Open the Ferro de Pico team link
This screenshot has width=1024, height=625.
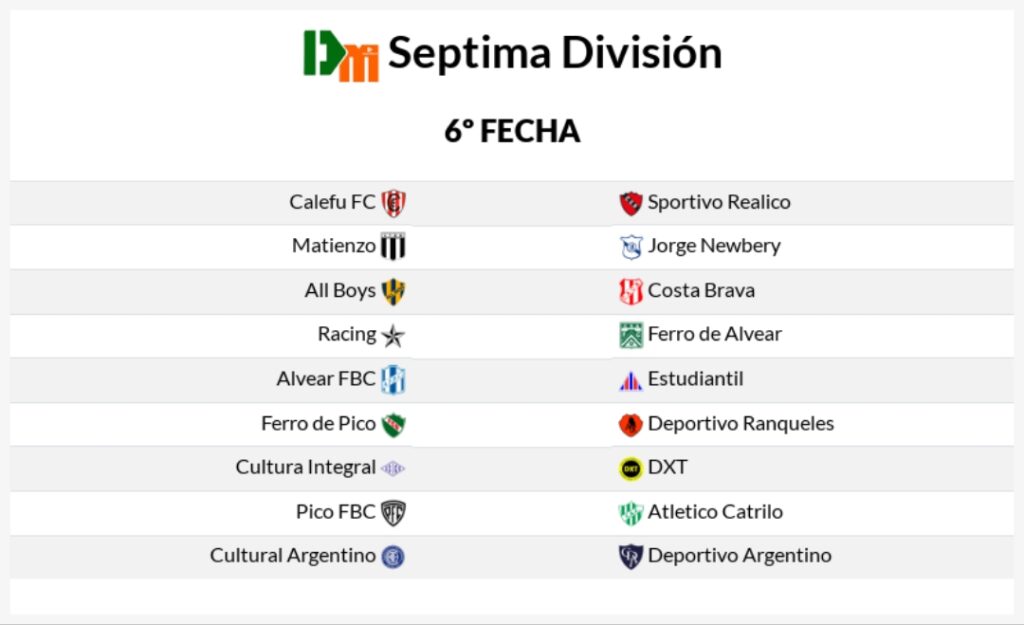pyautogui.click(x=318, y=423)
